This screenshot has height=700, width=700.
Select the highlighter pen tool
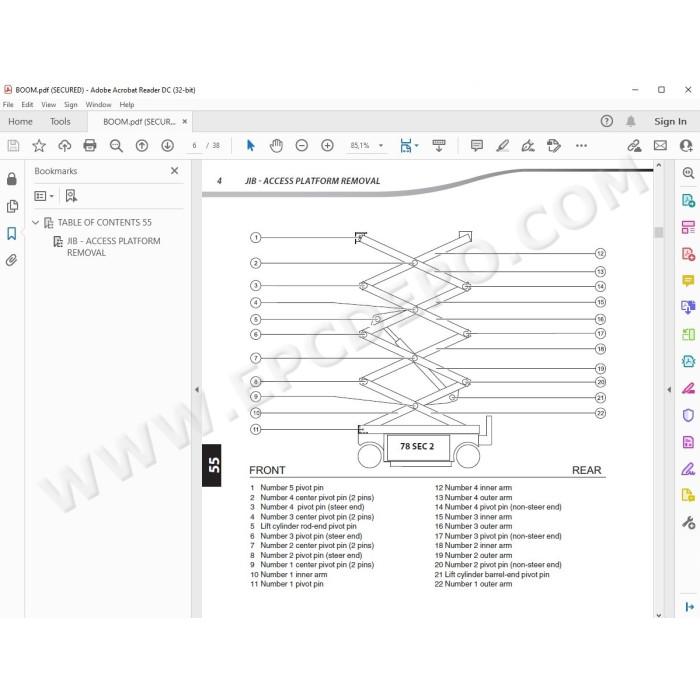tap(503, 146)
